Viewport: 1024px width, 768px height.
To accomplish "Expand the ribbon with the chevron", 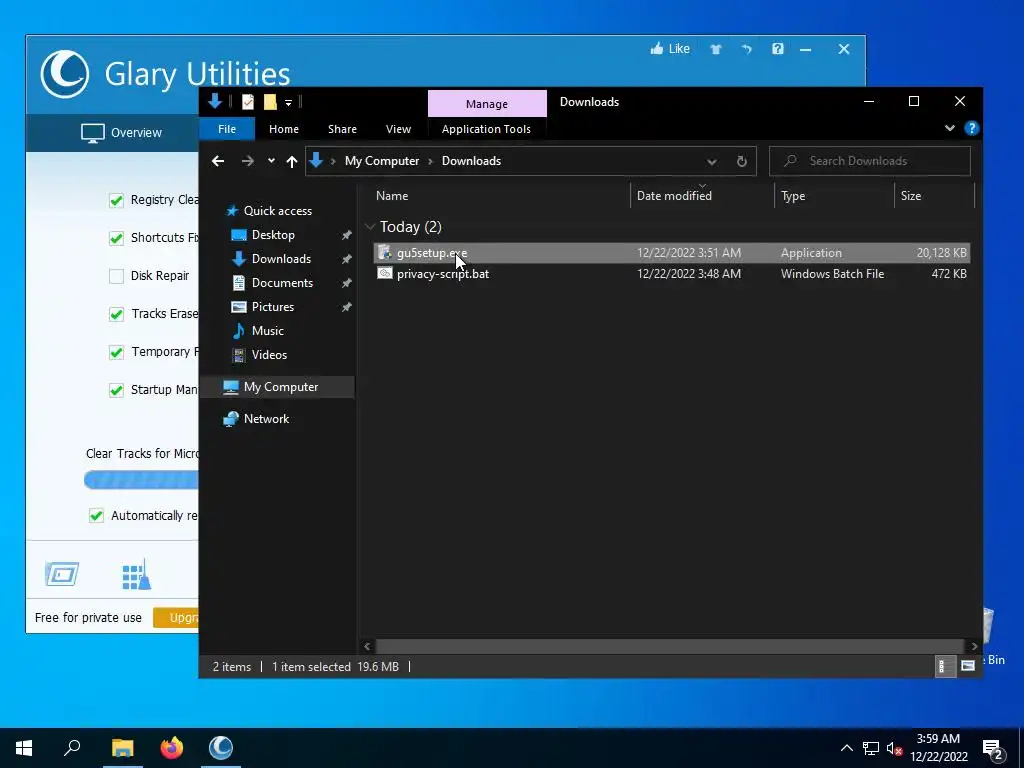I will 950,128.
